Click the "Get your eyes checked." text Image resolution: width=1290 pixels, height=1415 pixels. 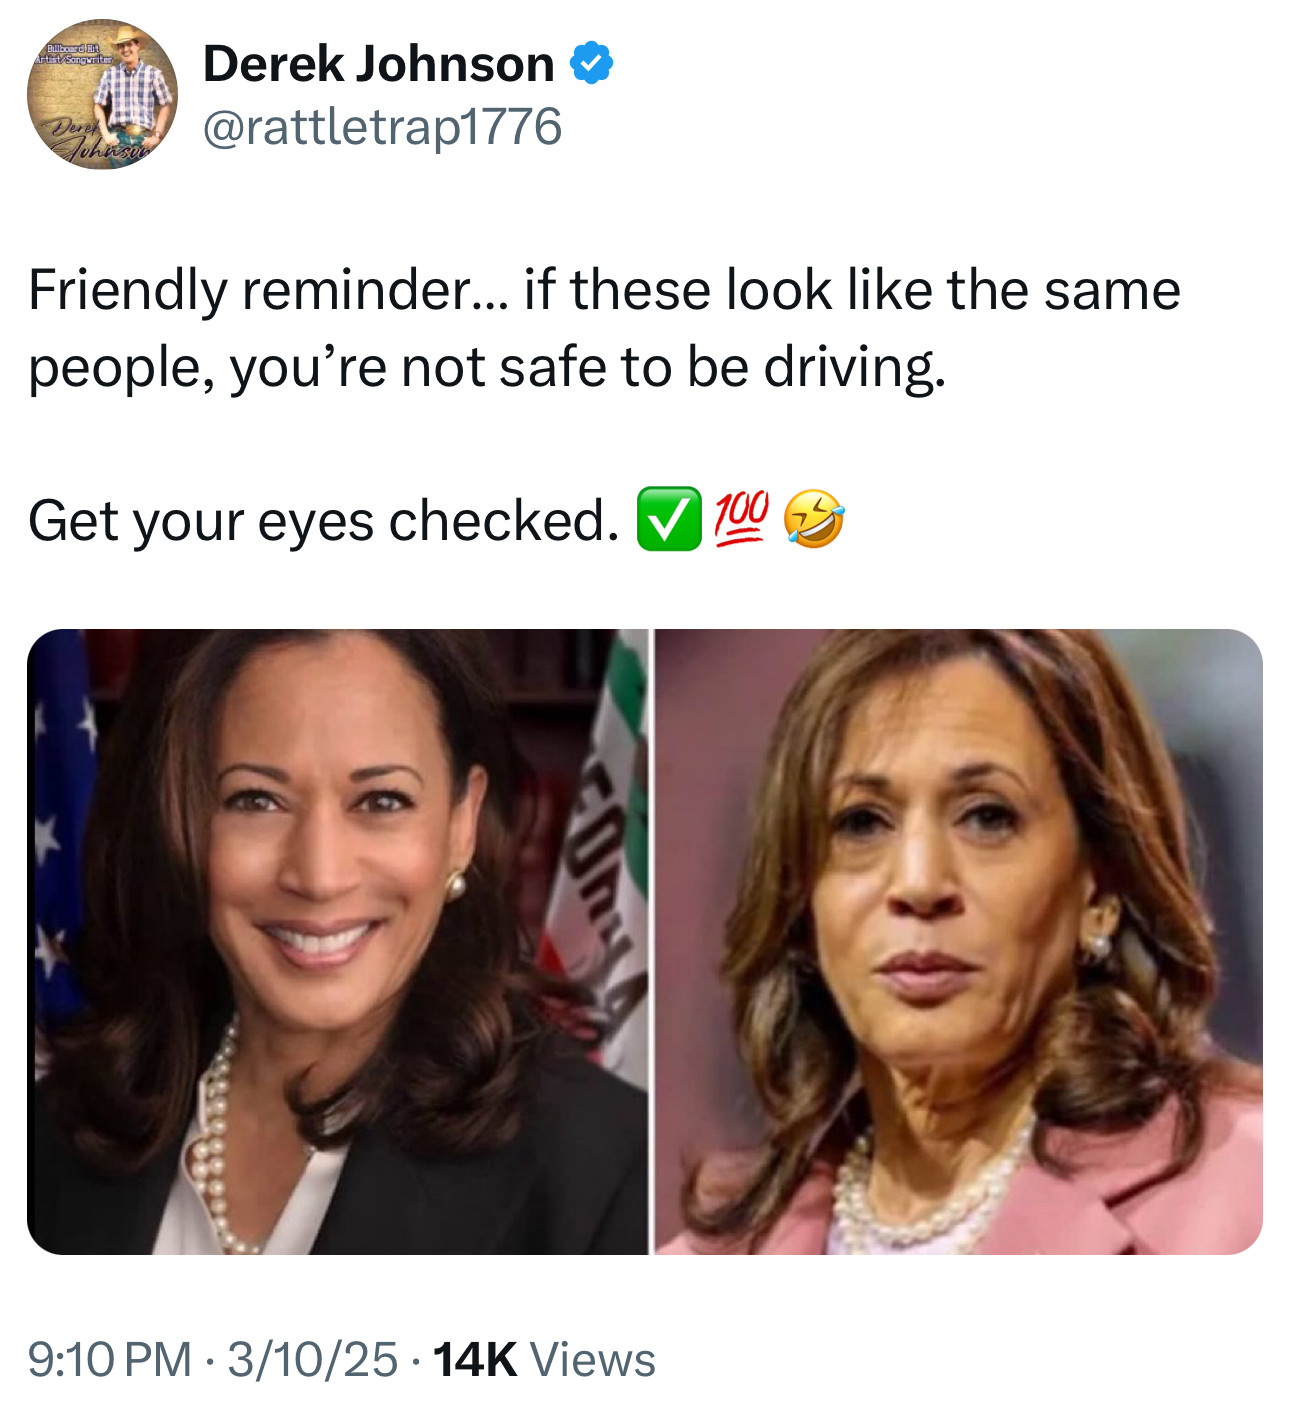(323, 521)
